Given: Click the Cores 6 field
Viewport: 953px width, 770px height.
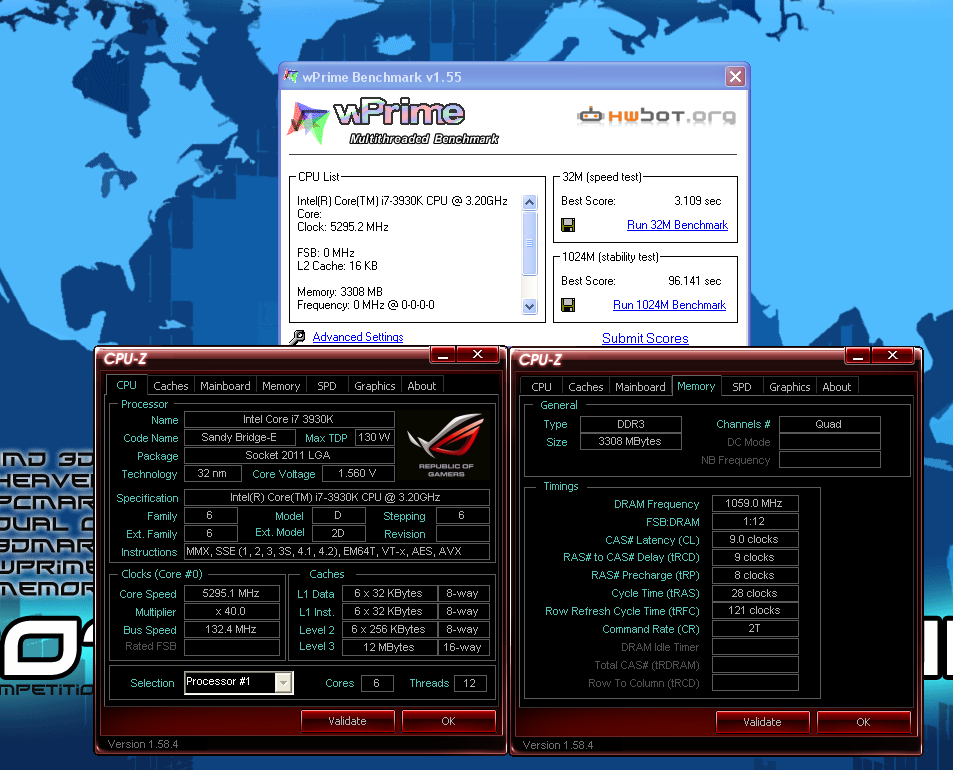Looking at the screenshot, I should pyautogui.click(x=377, y=684).
